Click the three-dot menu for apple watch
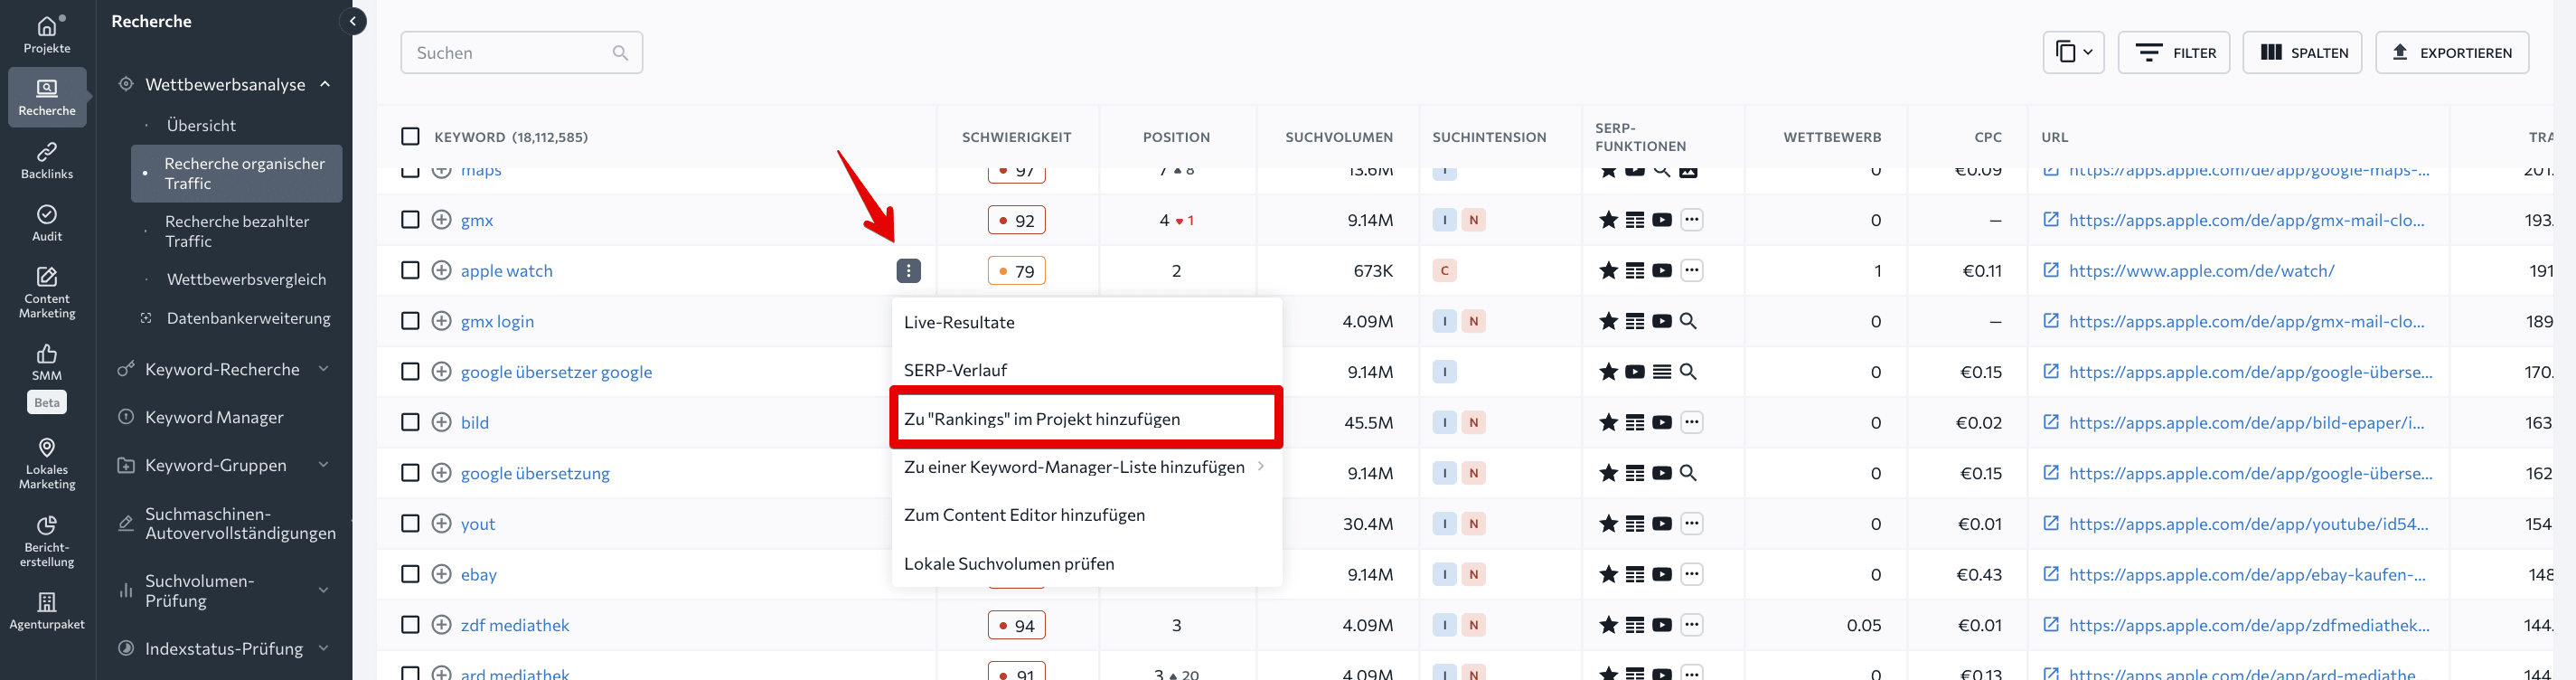The height and width of the screenshot is (680, 2576). (x=908, y=271)
